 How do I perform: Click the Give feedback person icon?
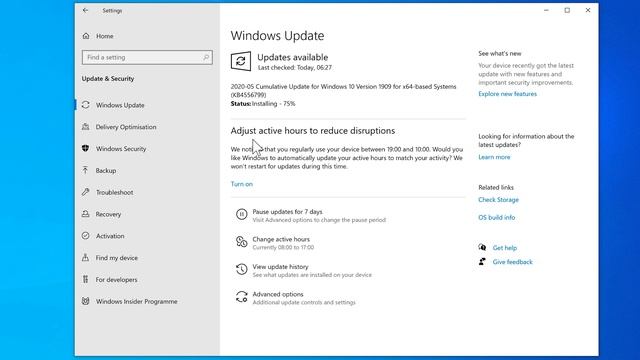(x=482, y=262)
